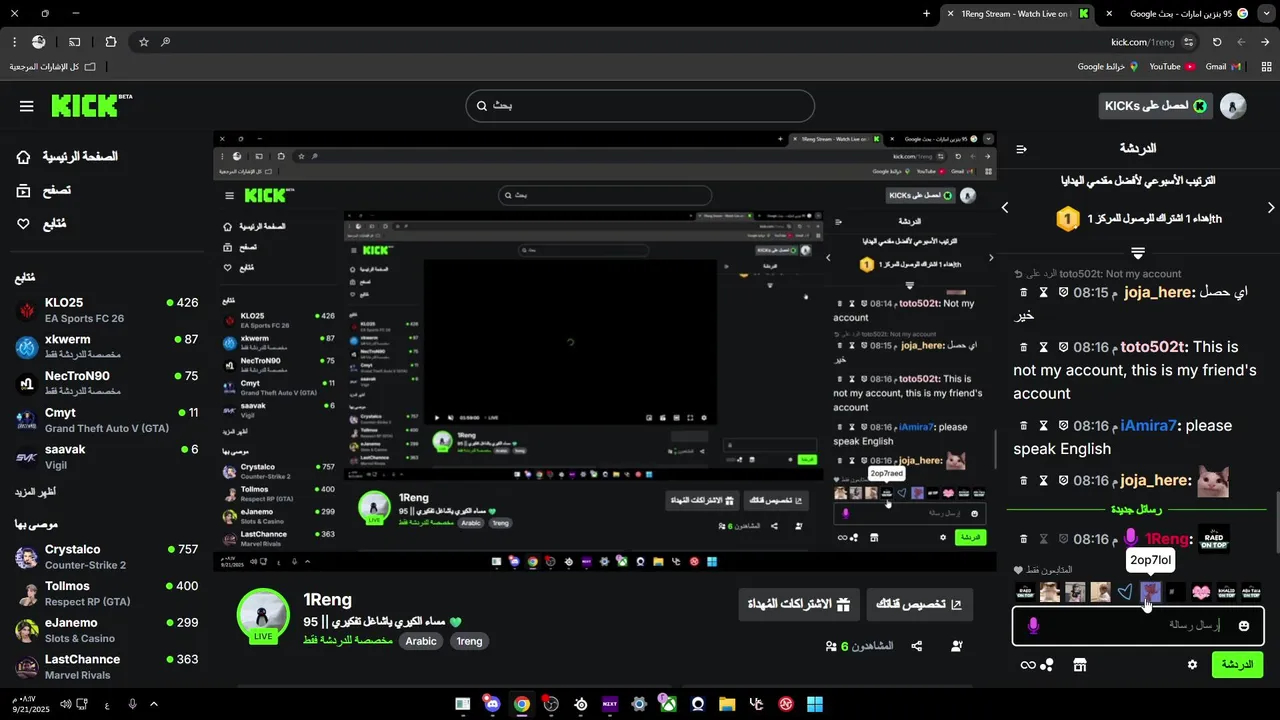
Task: Open مُتابع following in sidebar
Action: tap(41, 224)
